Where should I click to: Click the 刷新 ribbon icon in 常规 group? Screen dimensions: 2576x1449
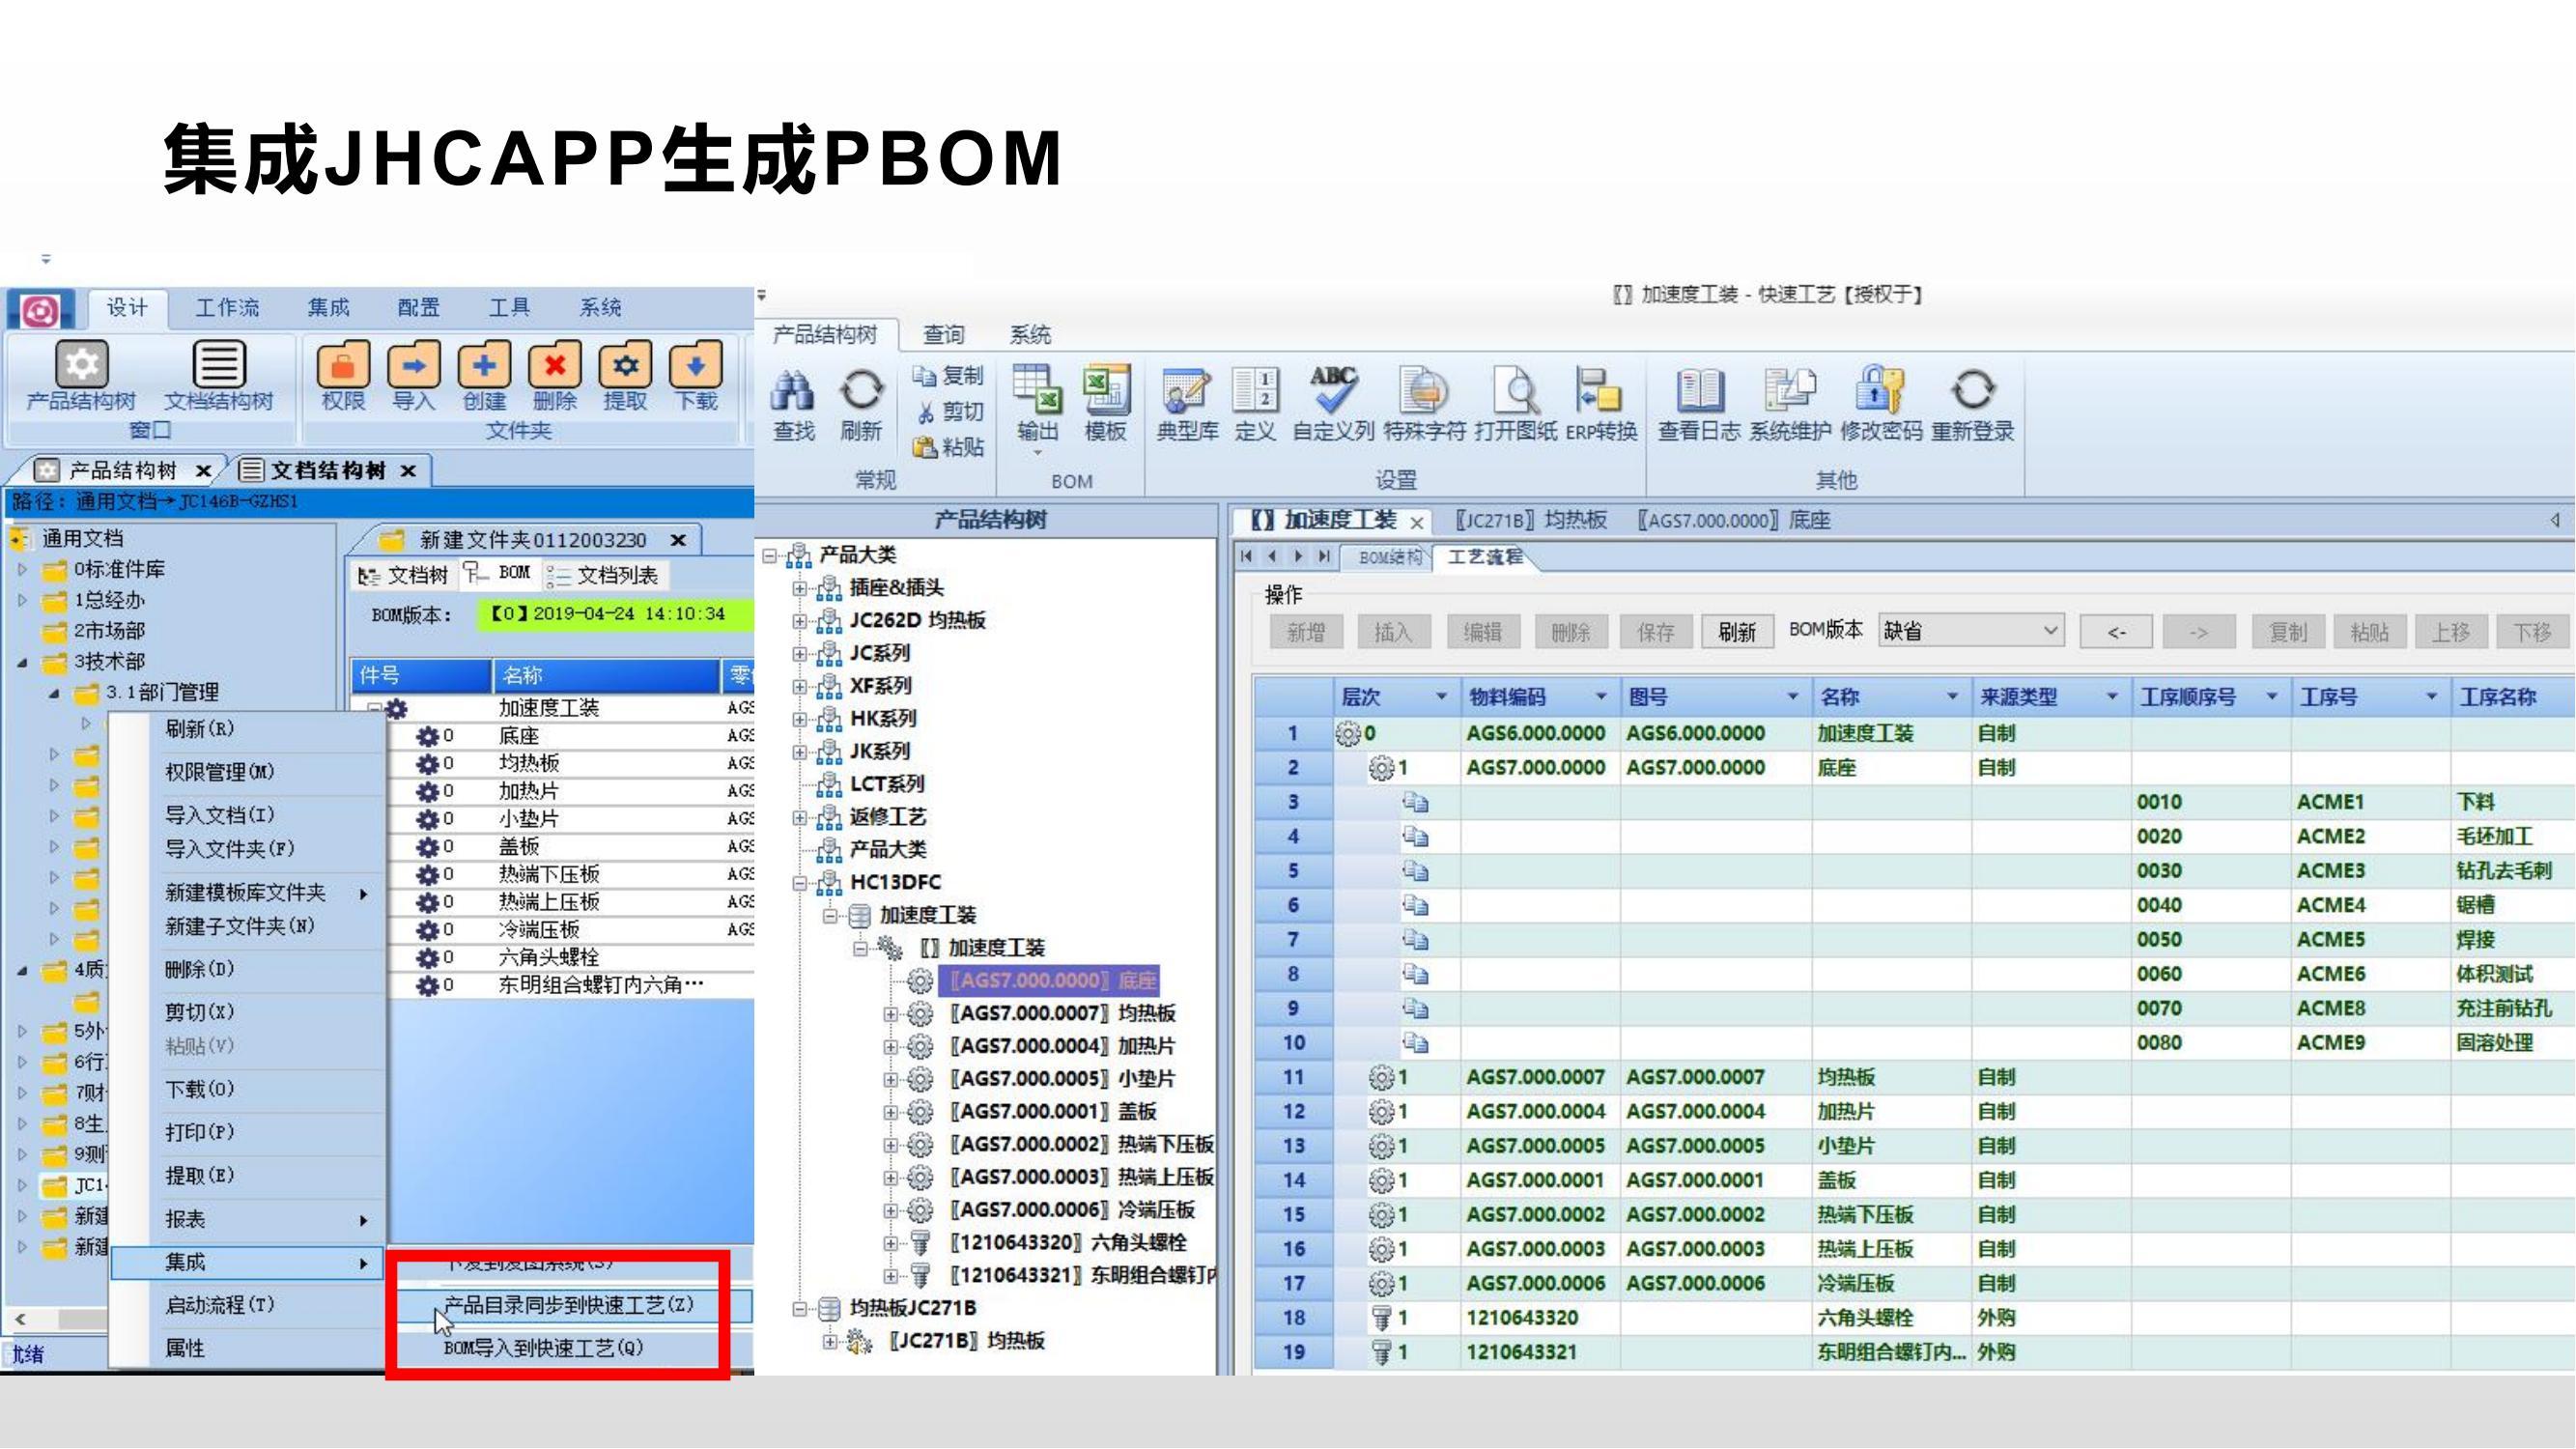coord(861,405)
